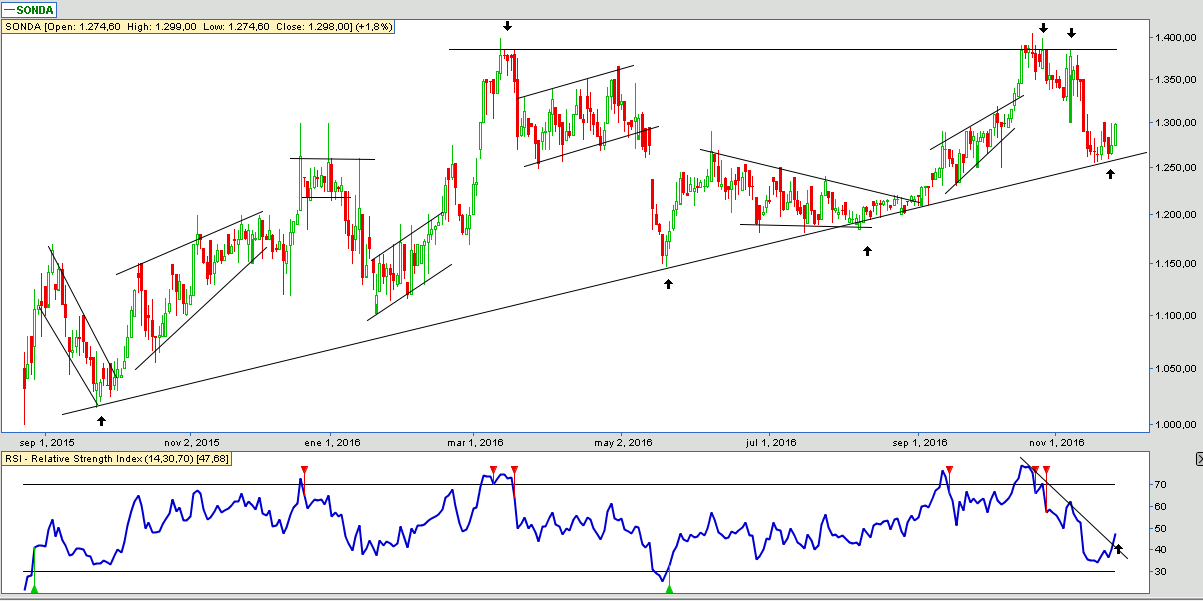Click the up arrow below the May 2016 low
Viewport: 1203px width, 601px height.
[669, 284]
